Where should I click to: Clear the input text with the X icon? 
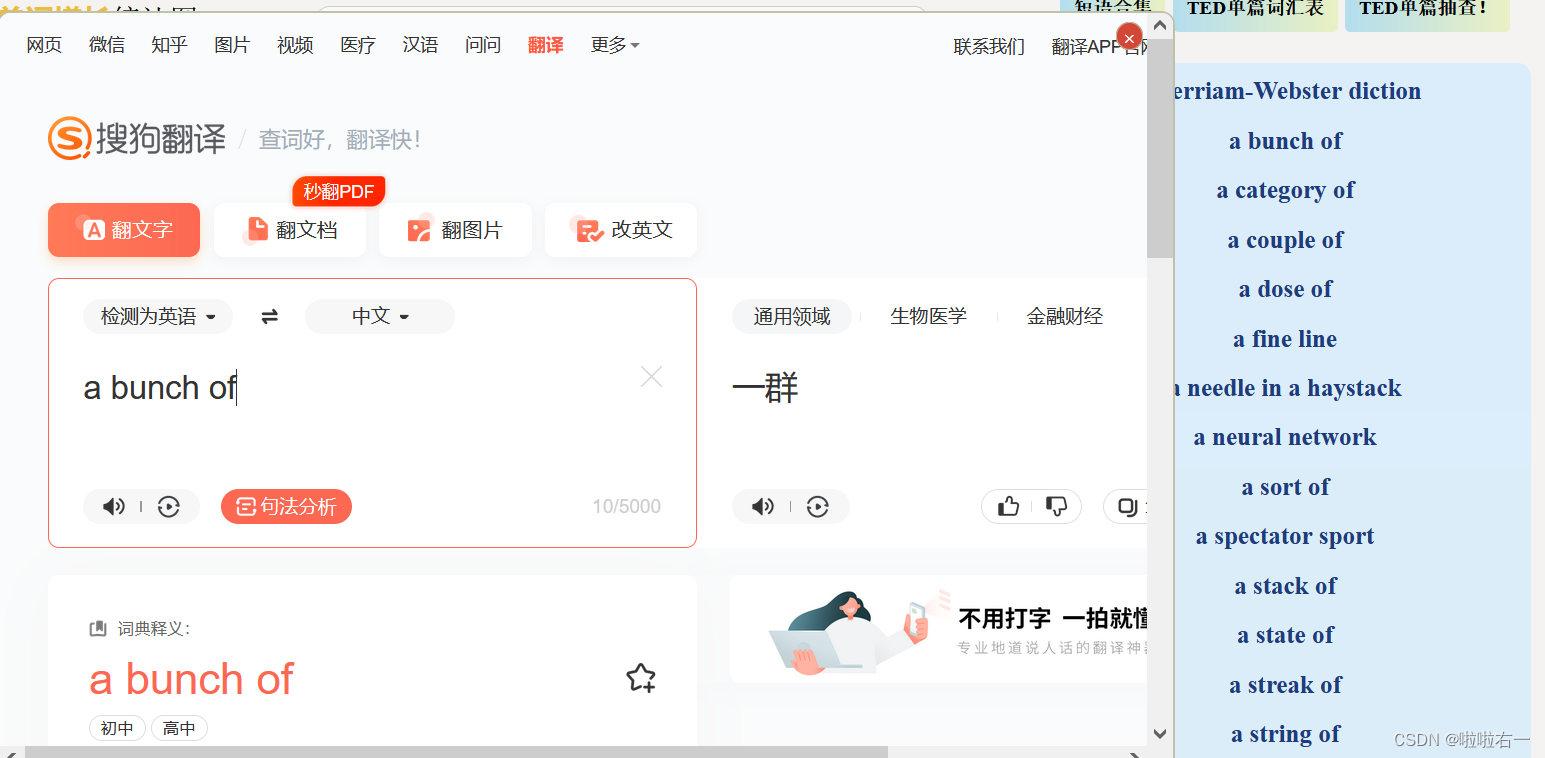point(651,377)
